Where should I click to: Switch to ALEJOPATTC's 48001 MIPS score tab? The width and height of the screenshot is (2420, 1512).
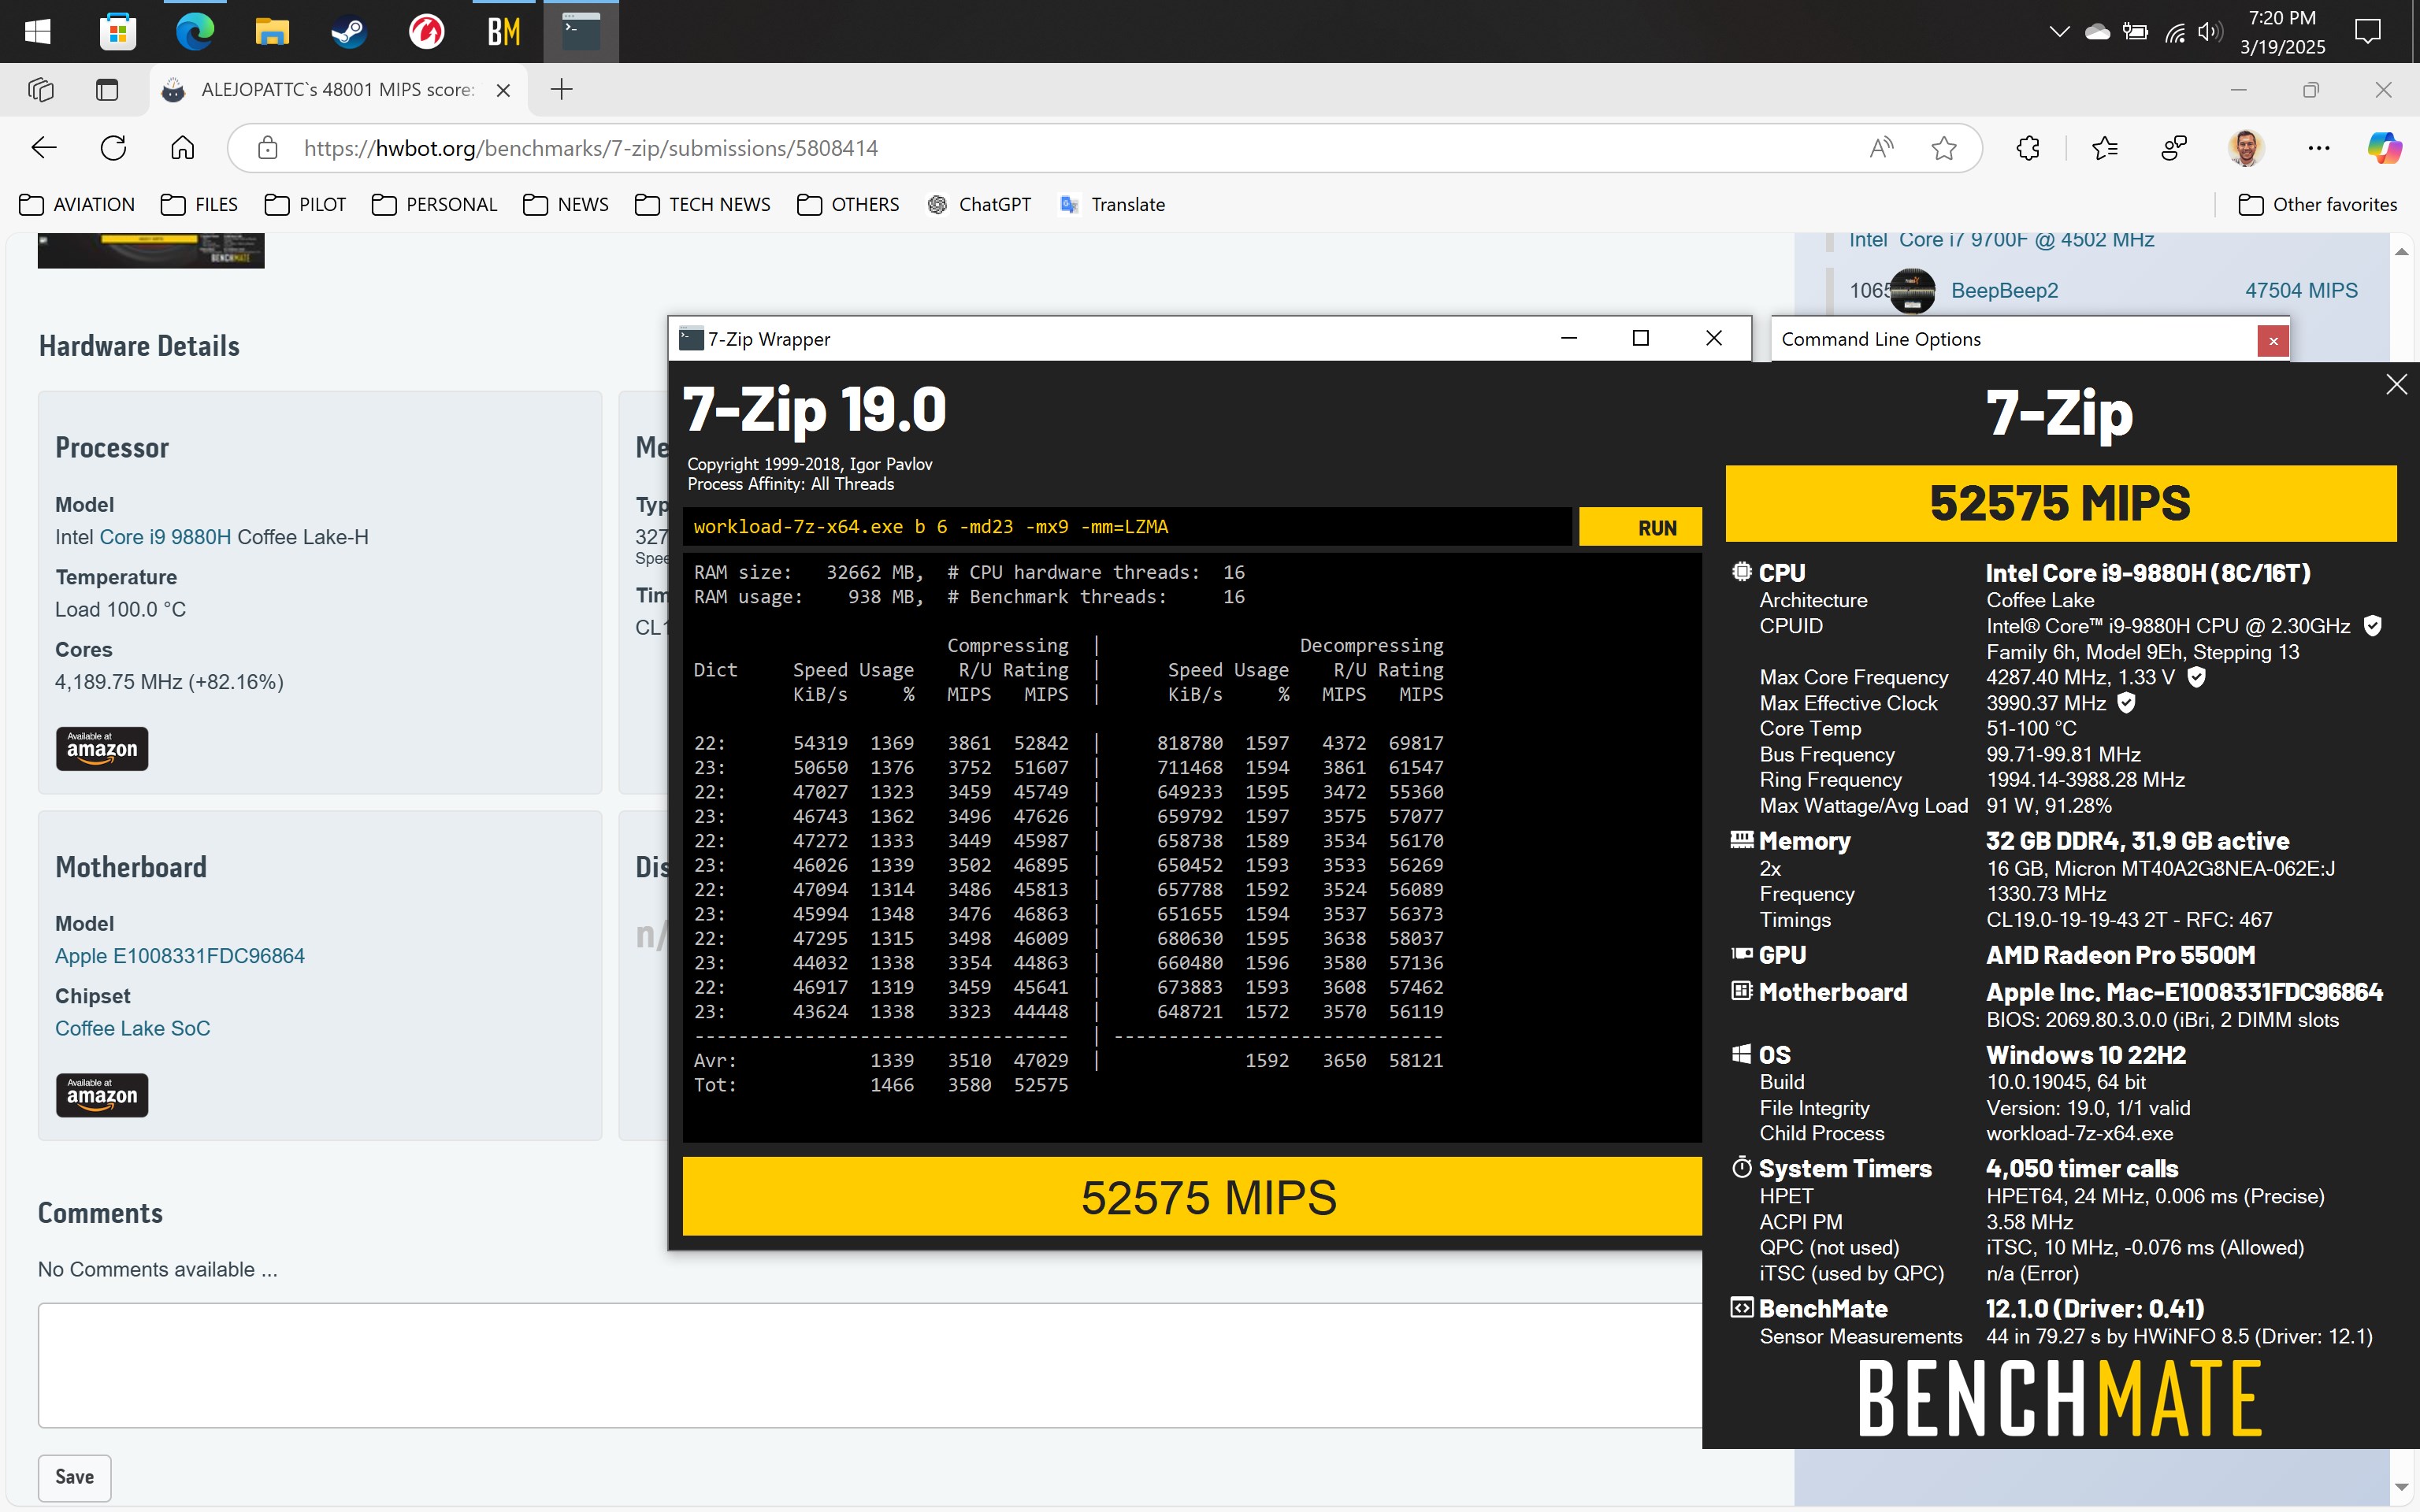tap(337, 90)
